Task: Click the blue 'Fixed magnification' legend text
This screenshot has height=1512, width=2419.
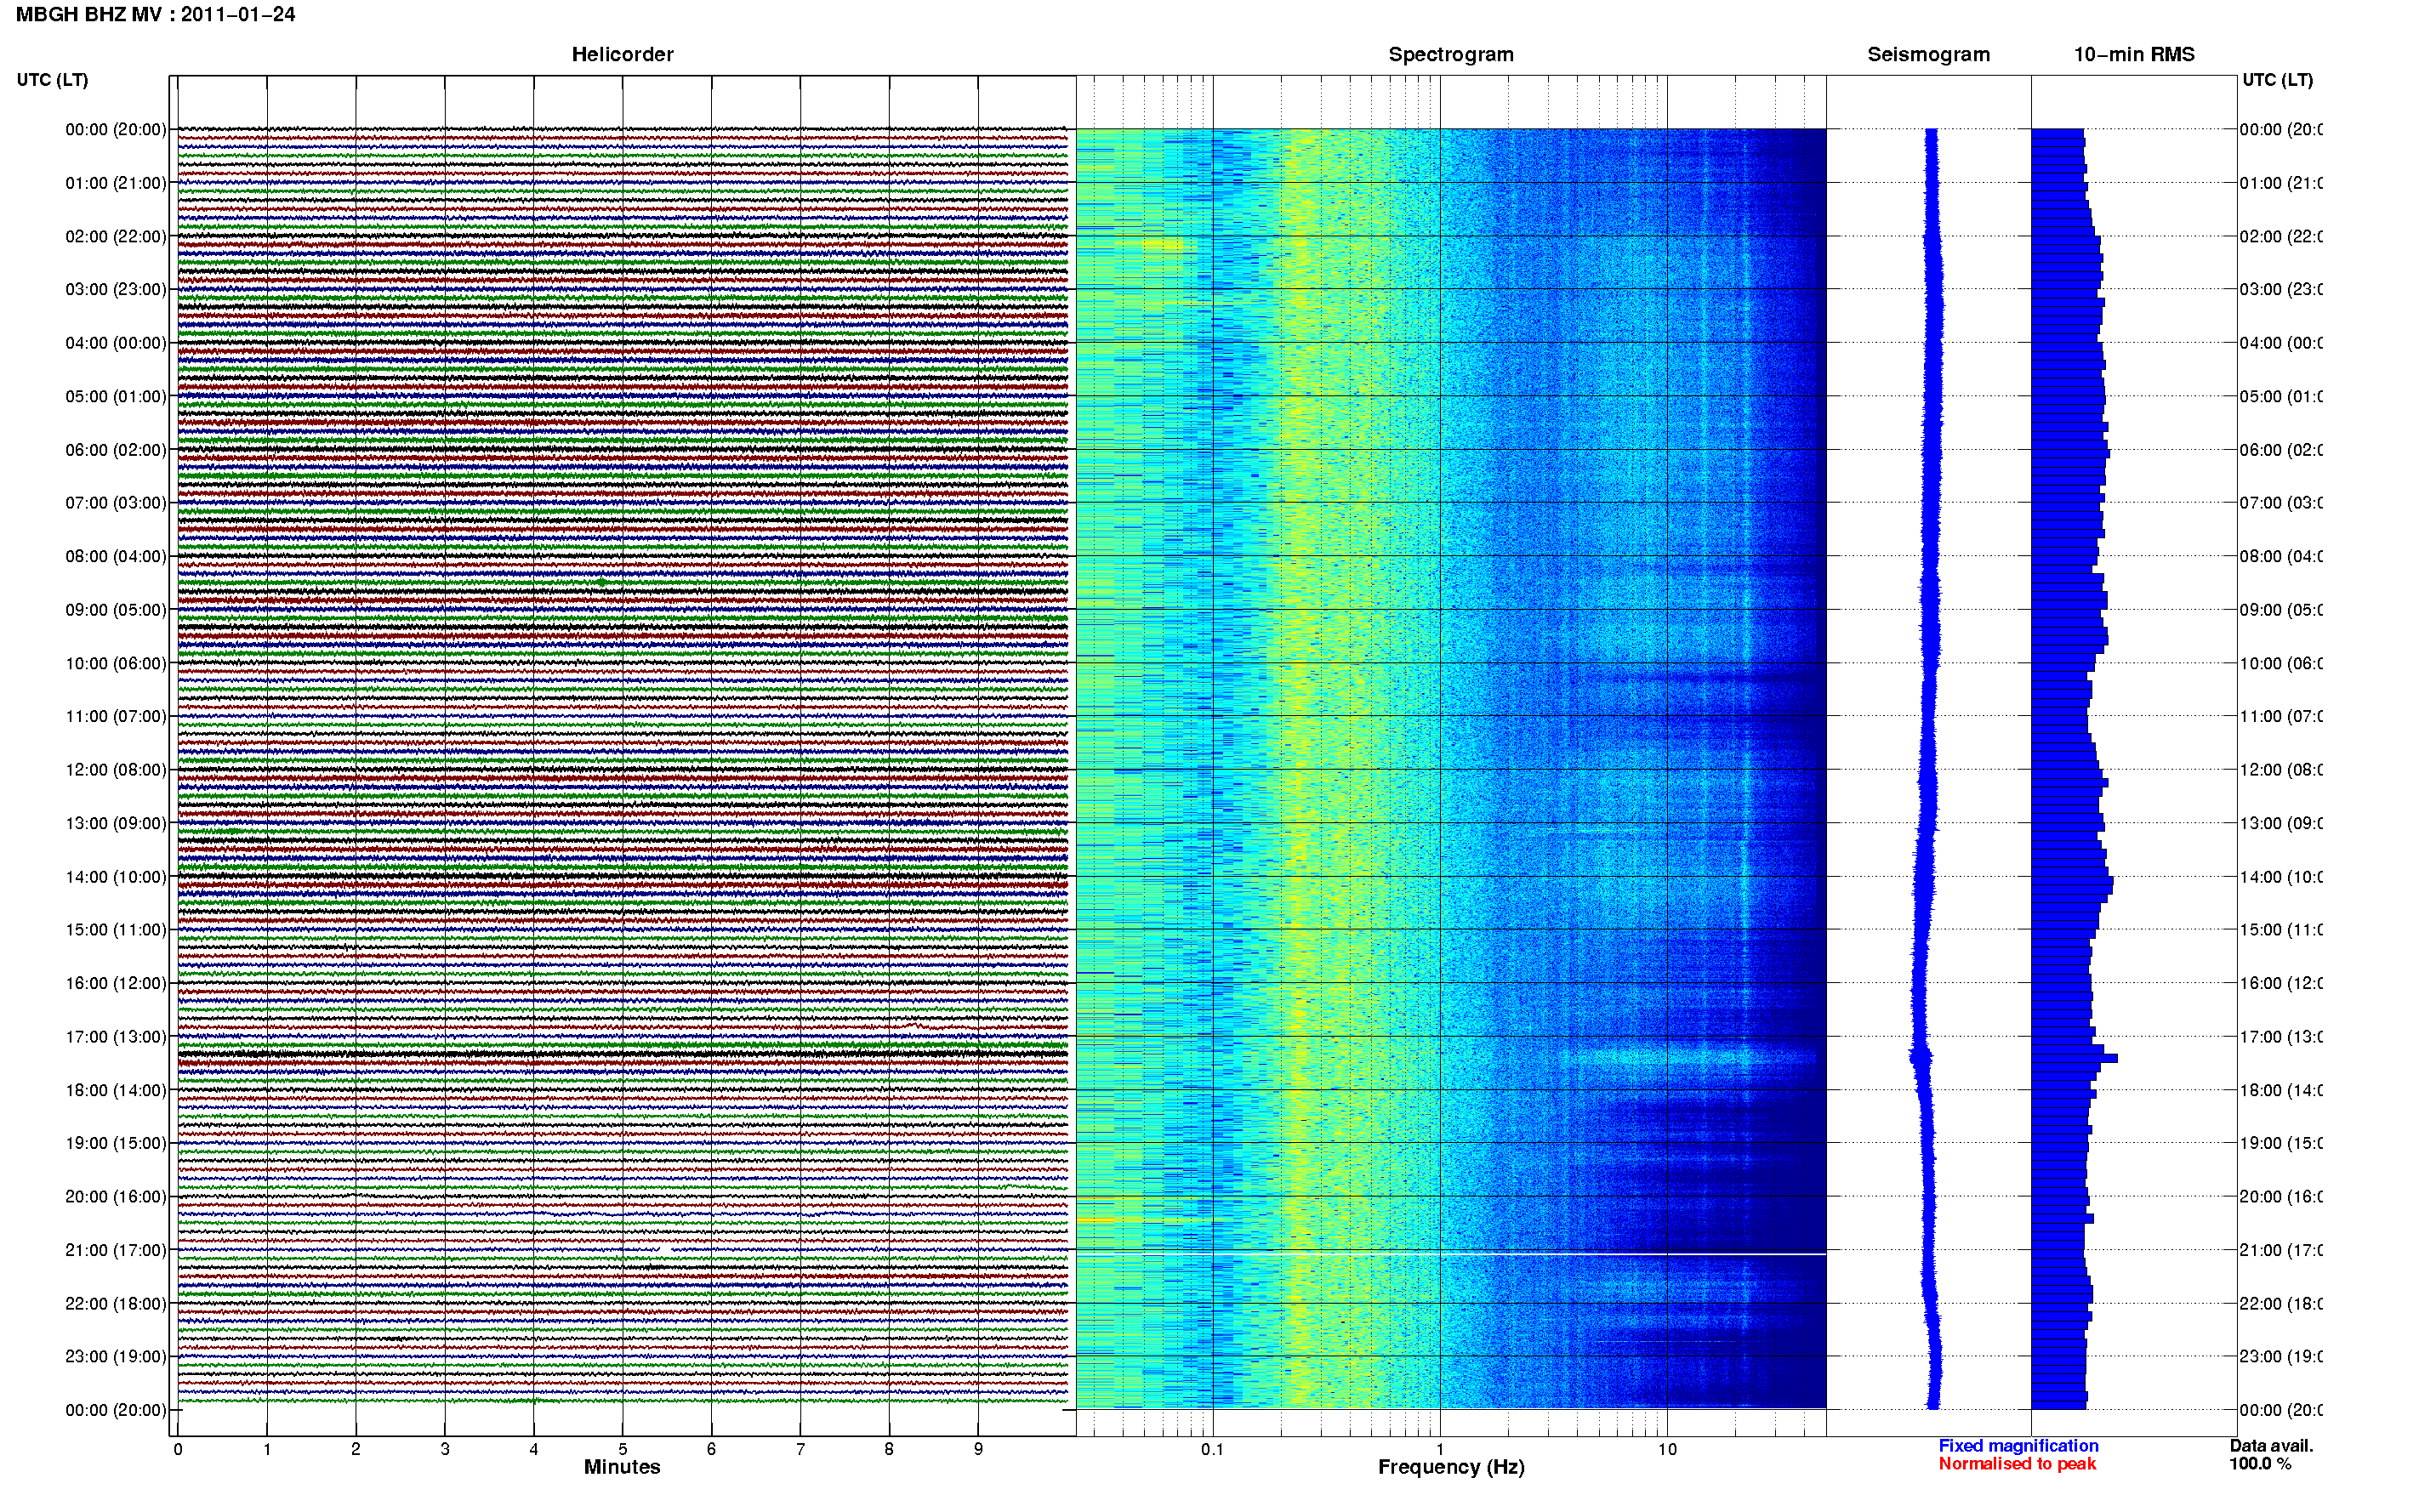Action: [2018, 1446]
